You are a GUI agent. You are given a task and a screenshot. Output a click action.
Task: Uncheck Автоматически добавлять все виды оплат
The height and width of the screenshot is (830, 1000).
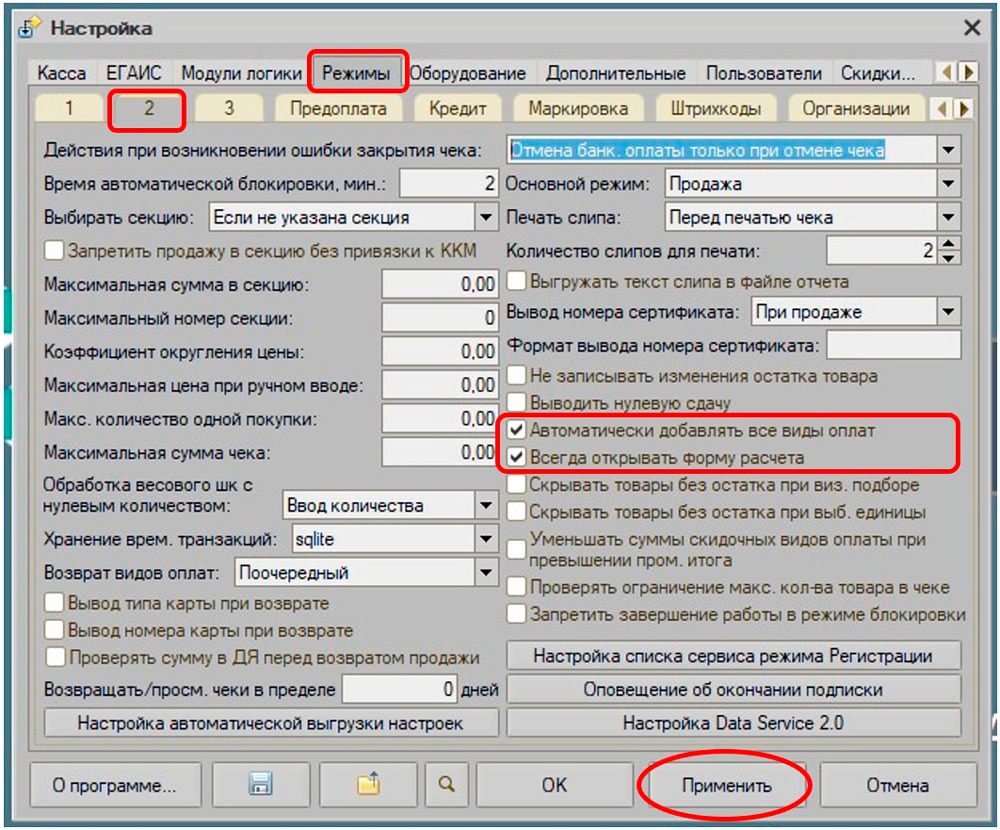[x=517, y=431]
